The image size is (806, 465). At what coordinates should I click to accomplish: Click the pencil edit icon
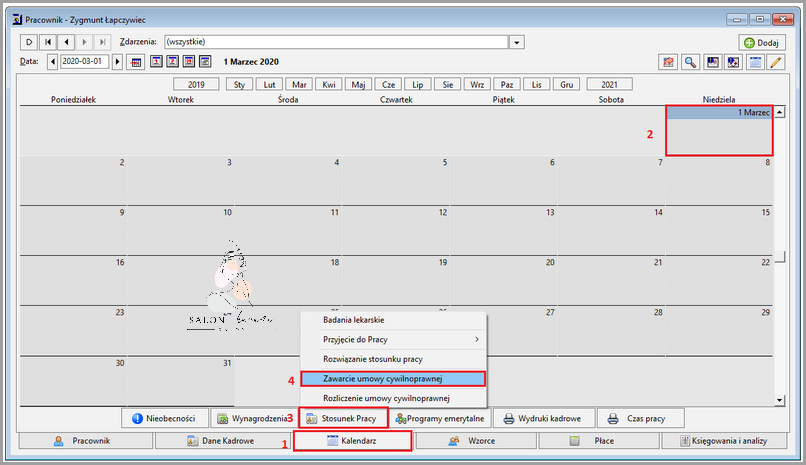pos(776,62)
